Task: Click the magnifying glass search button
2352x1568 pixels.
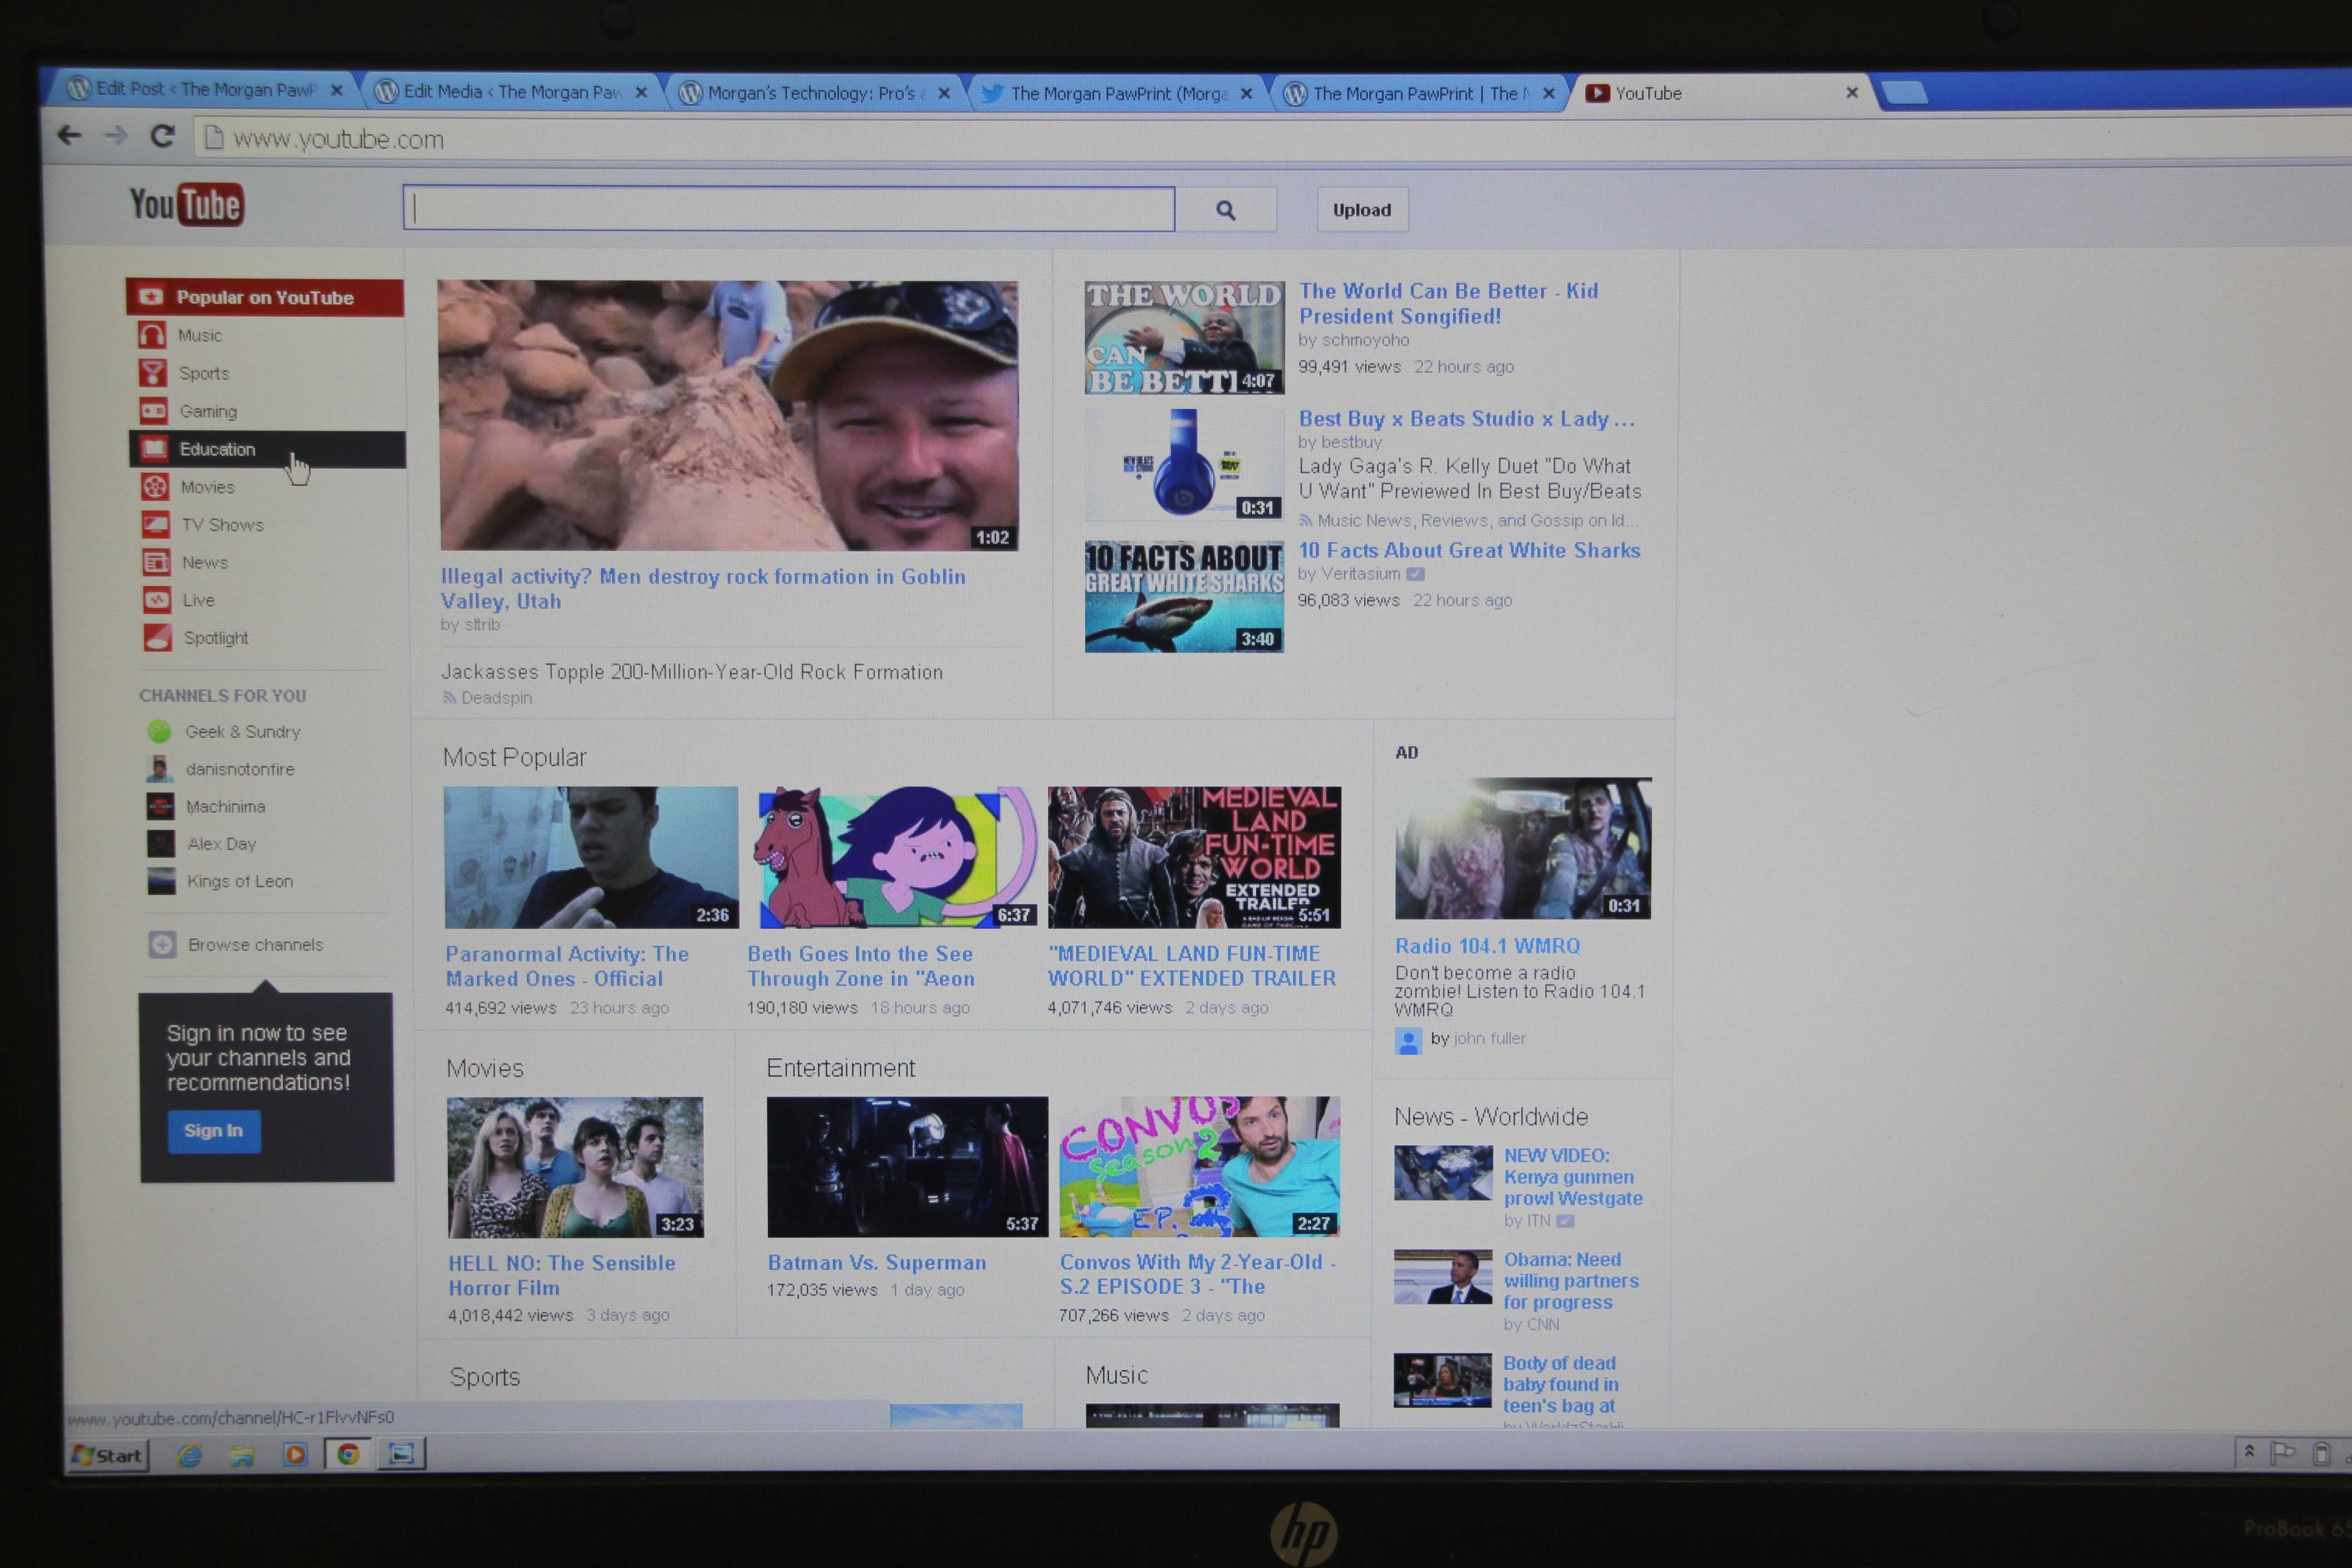Action: click(1225, 210)
